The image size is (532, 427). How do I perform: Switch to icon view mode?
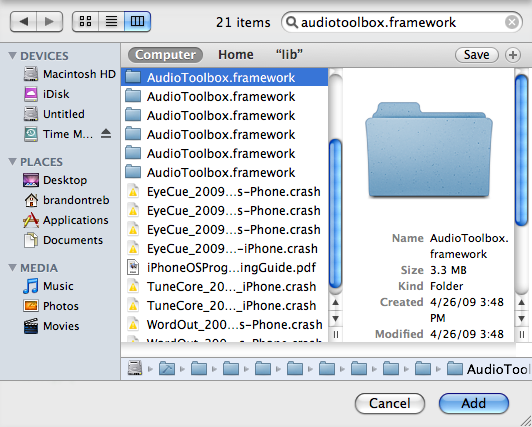[x=85, y=22]
